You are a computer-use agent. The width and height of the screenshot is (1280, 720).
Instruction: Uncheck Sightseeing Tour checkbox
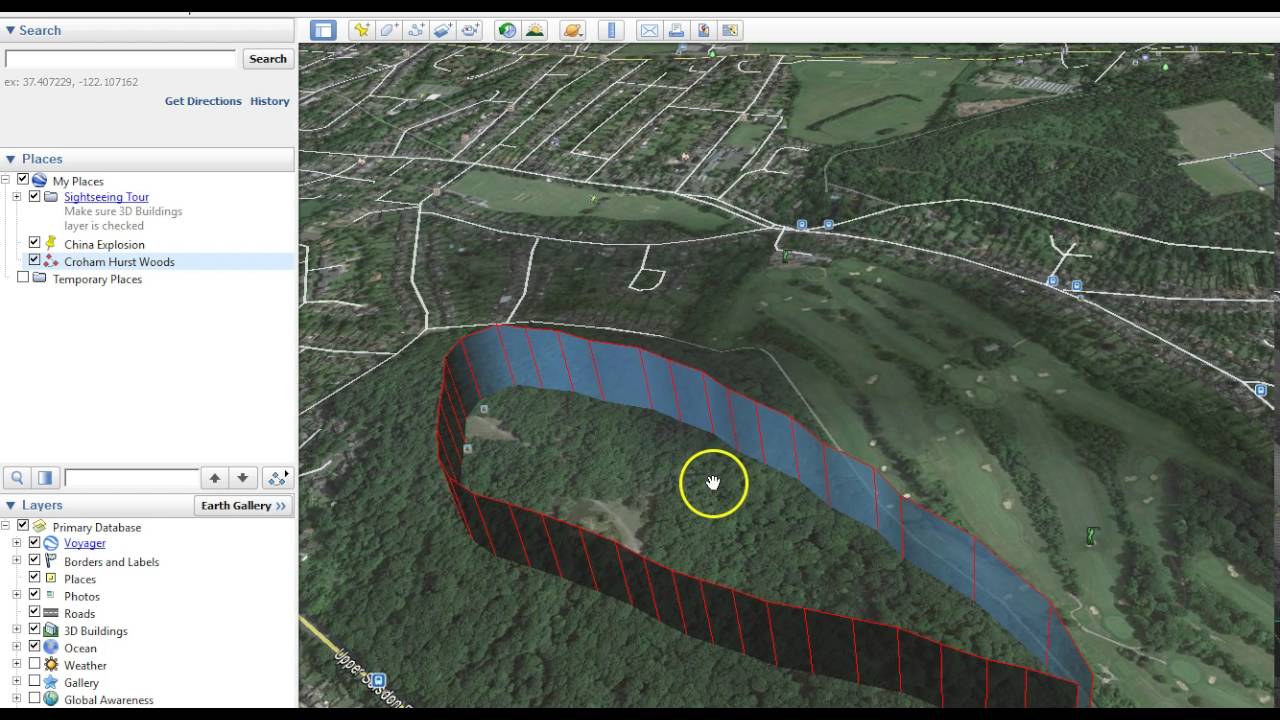pyautogui.click(x=35, y=197)
